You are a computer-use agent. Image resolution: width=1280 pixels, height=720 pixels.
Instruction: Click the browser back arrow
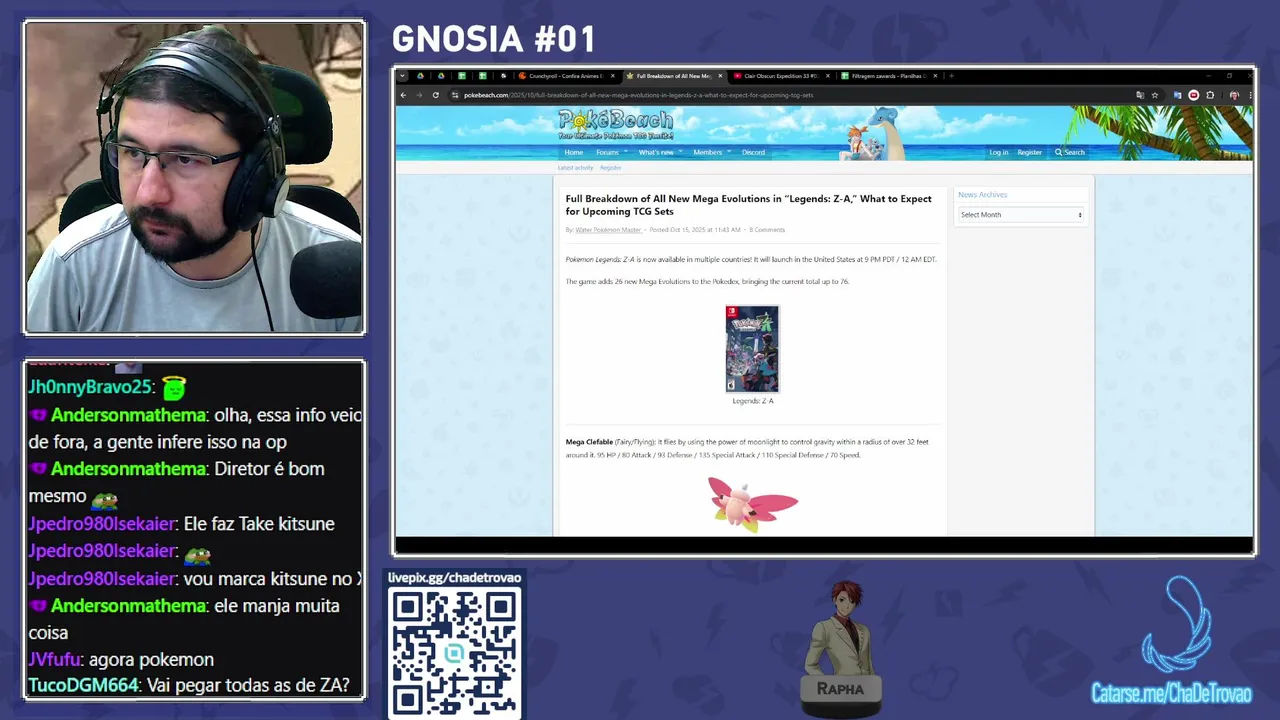403,95
